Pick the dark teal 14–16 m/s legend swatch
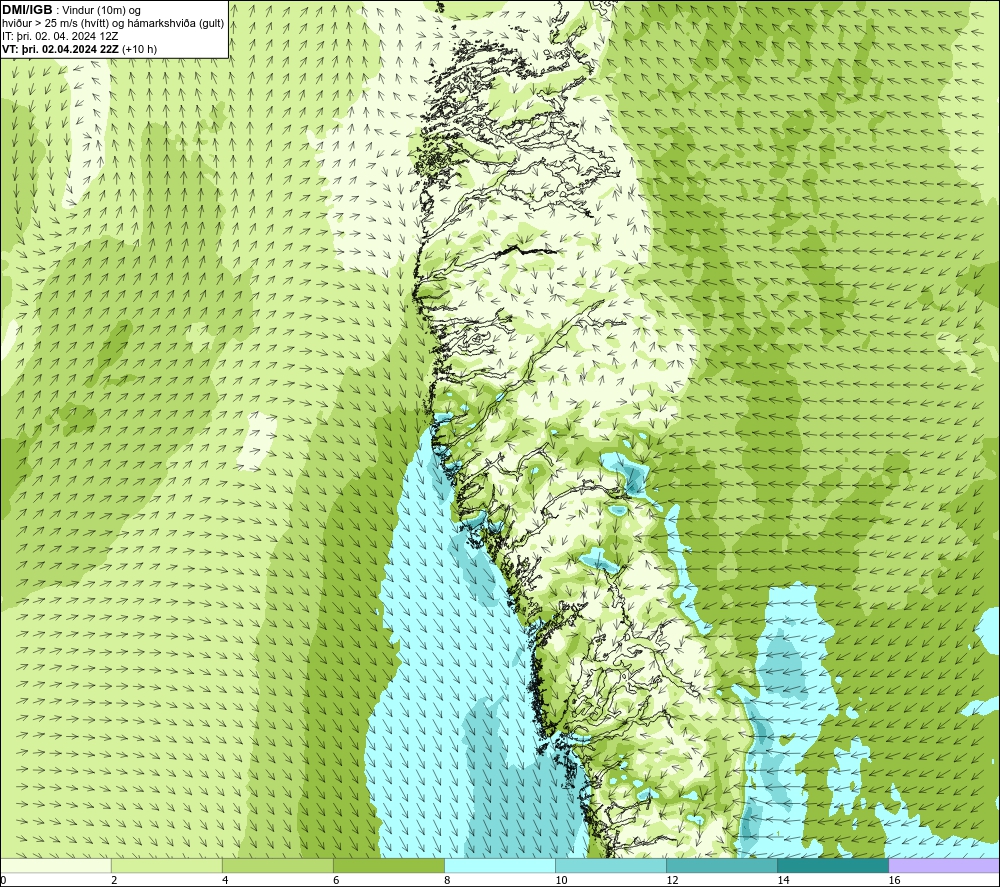 point(832,865)
